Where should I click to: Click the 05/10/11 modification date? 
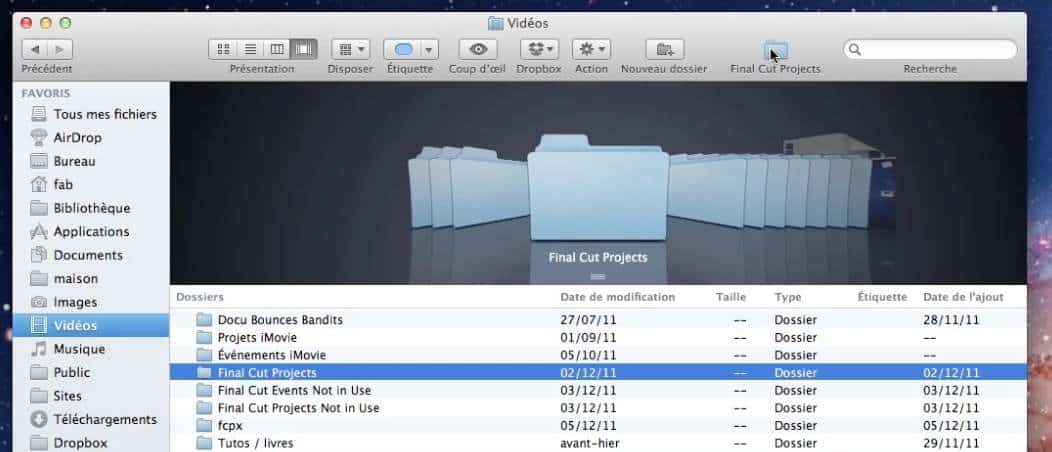pyautogui.click(x=588, y=355)
